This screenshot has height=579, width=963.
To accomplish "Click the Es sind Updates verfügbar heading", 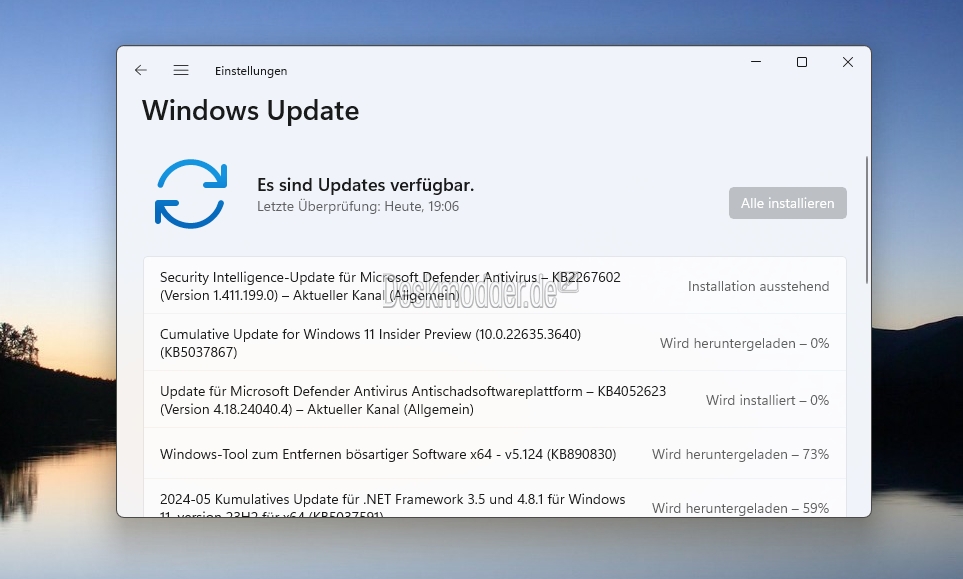I will click(365, 185).
